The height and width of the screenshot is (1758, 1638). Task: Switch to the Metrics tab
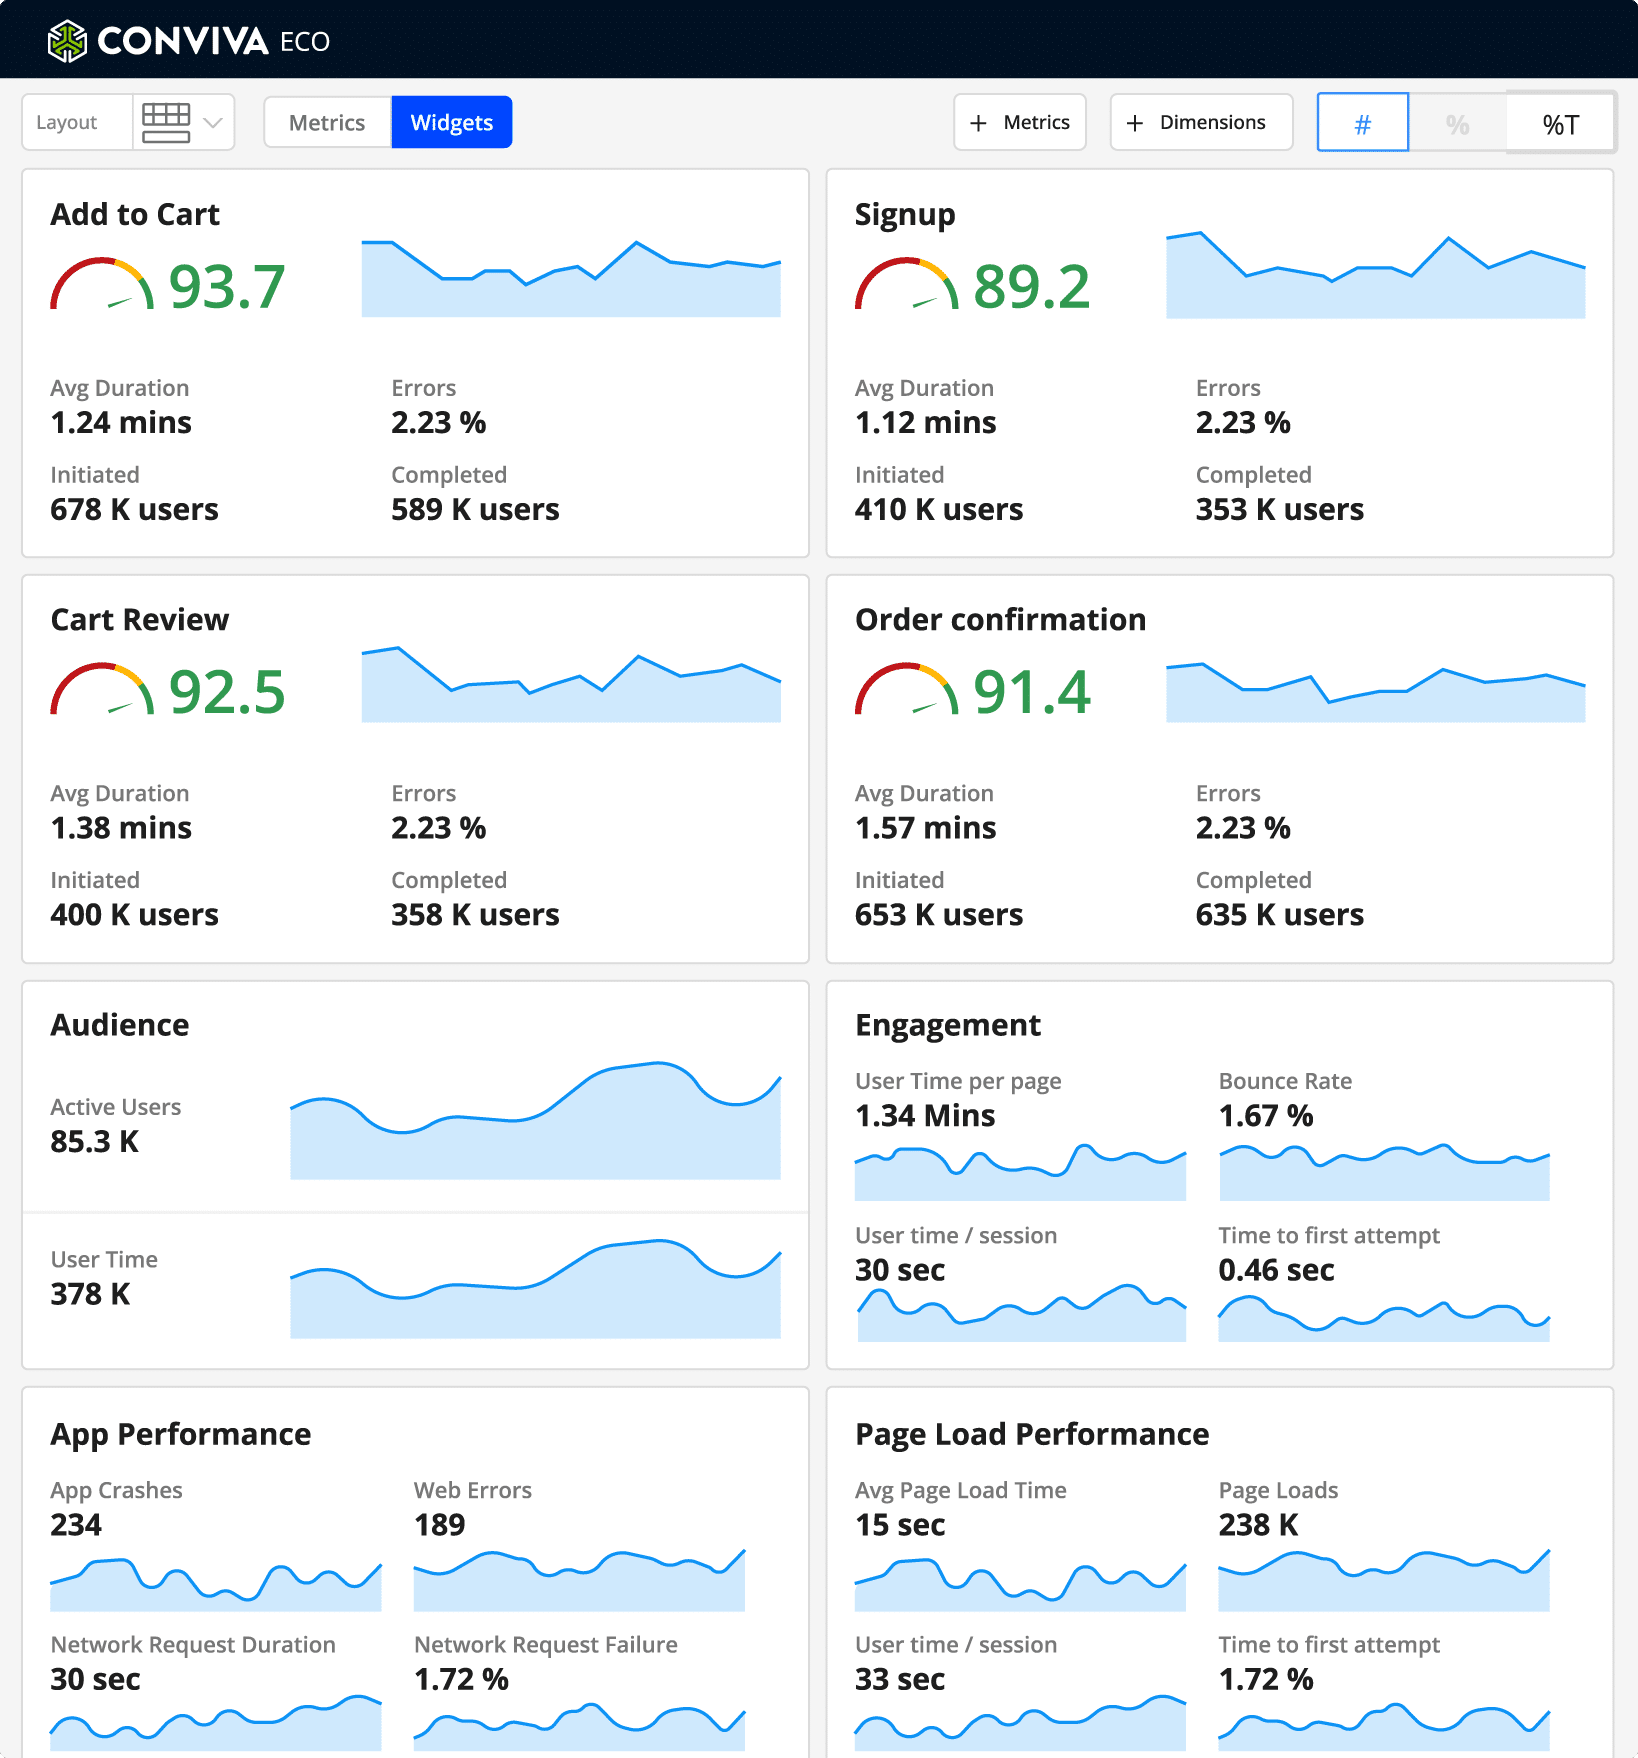[327, 122]
